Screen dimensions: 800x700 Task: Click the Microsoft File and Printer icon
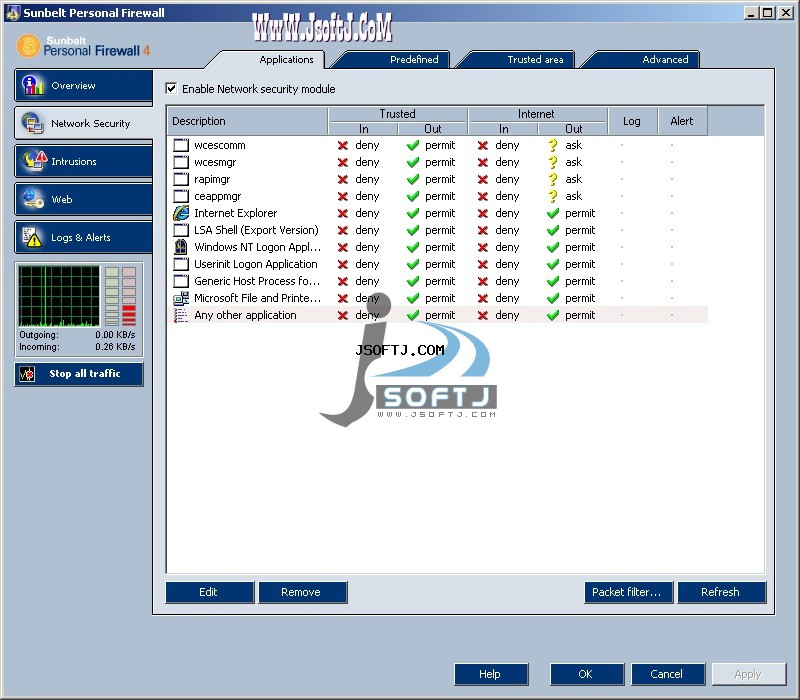tap(181, 298)
